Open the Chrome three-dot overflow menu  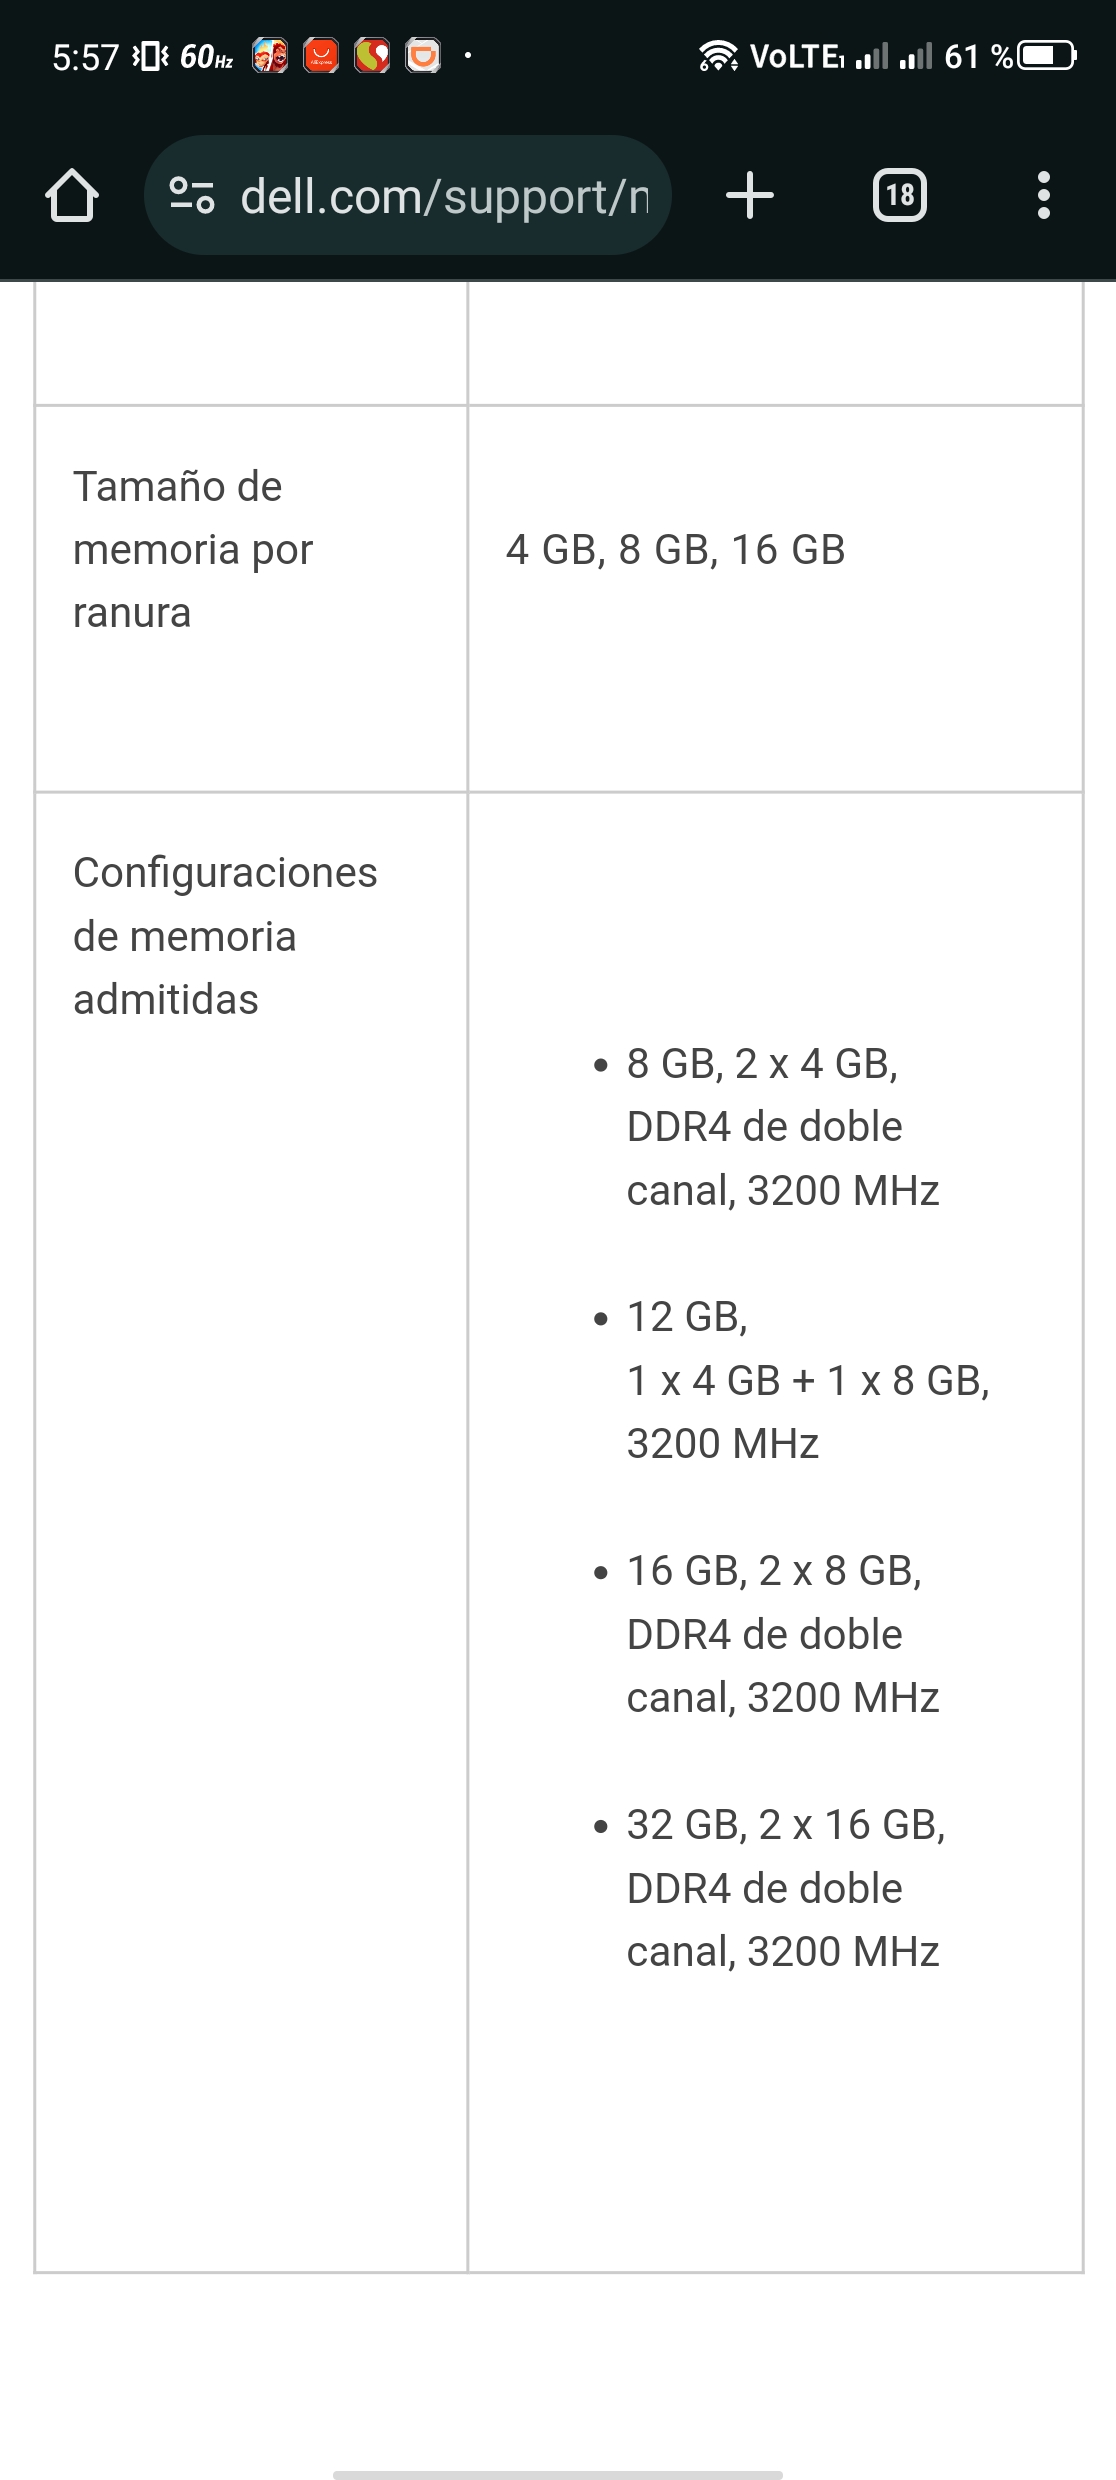pos(1043,196)
